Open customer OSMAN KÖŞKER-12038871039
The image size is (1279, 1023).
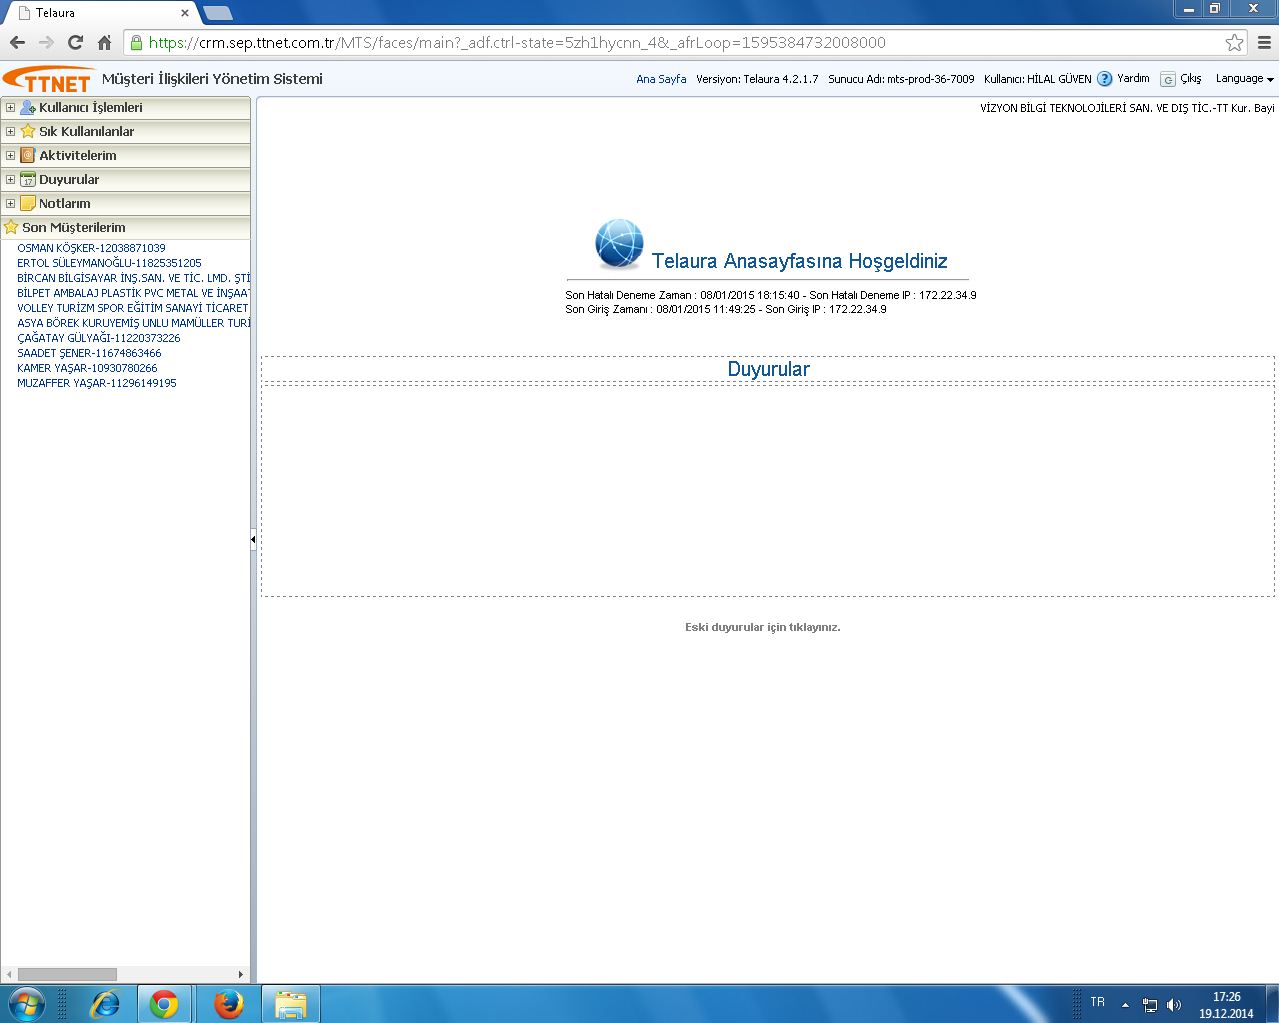(91, 248)
